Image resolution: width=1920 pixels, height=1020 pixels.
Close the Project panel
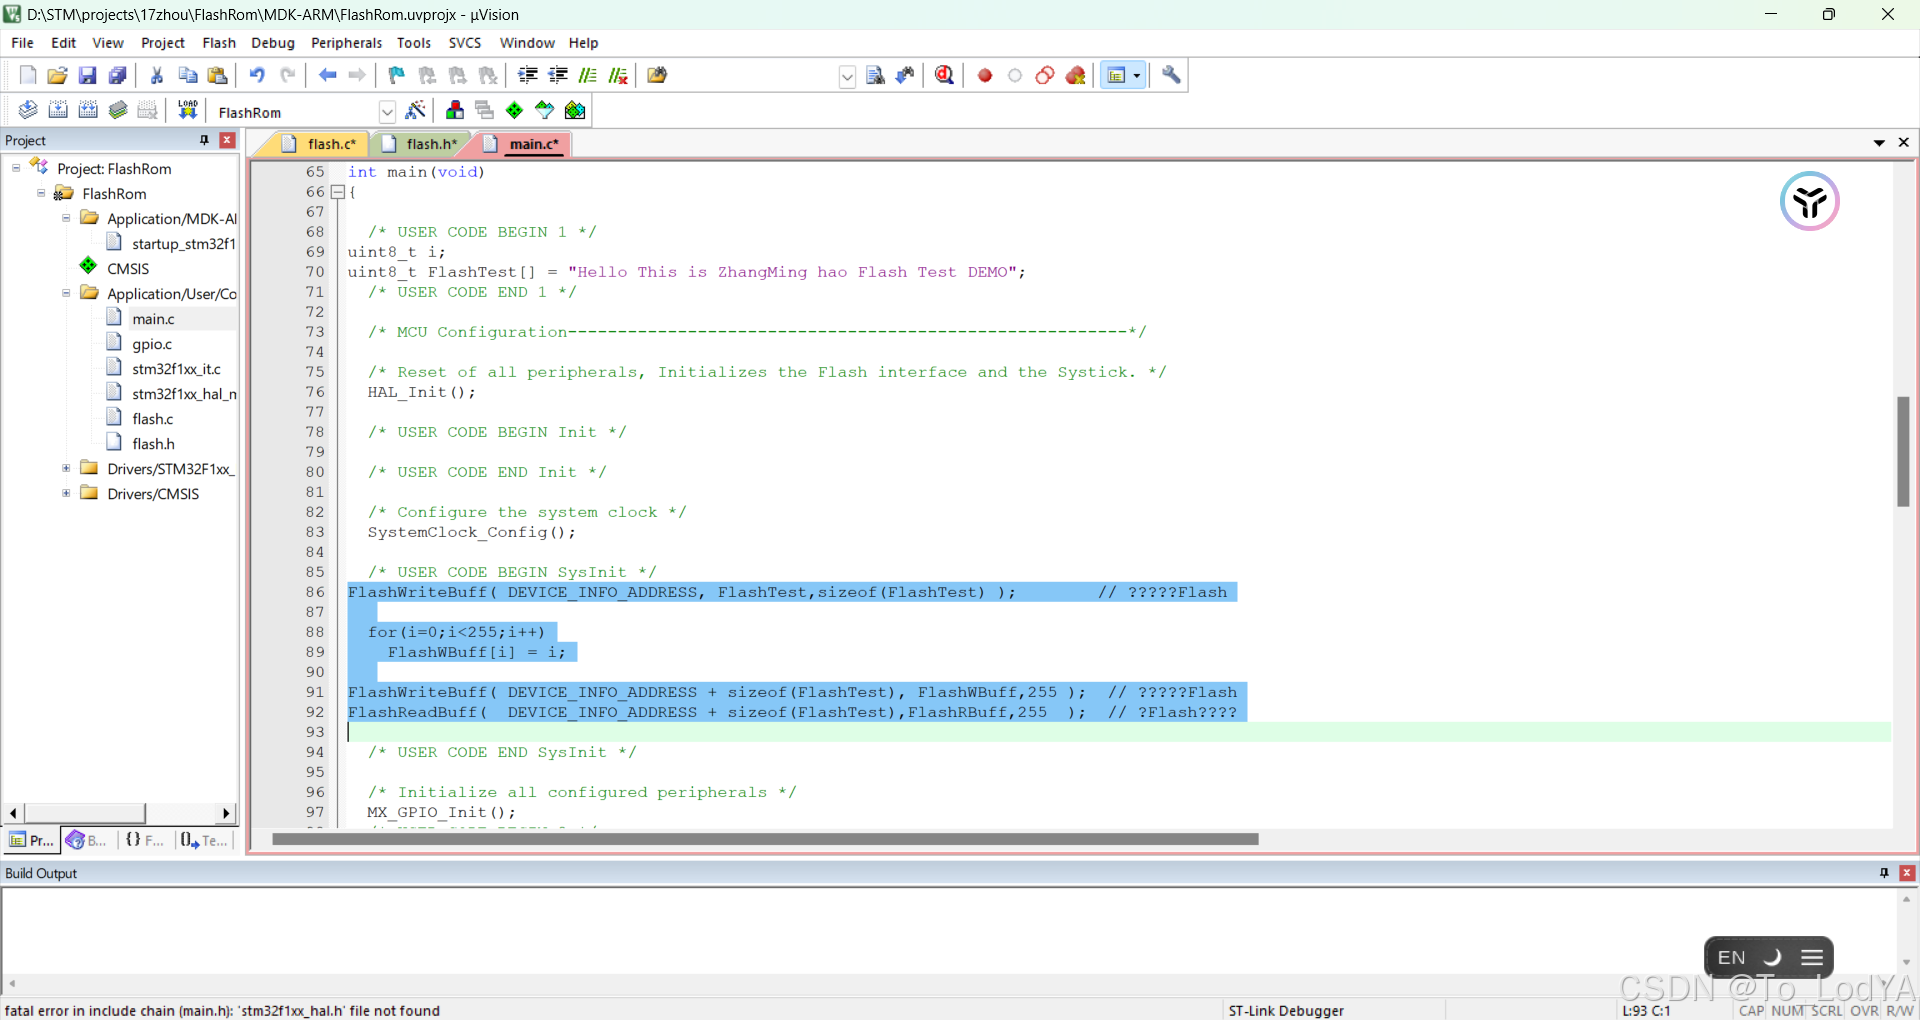pyautogui.click(x=228, y=140)
